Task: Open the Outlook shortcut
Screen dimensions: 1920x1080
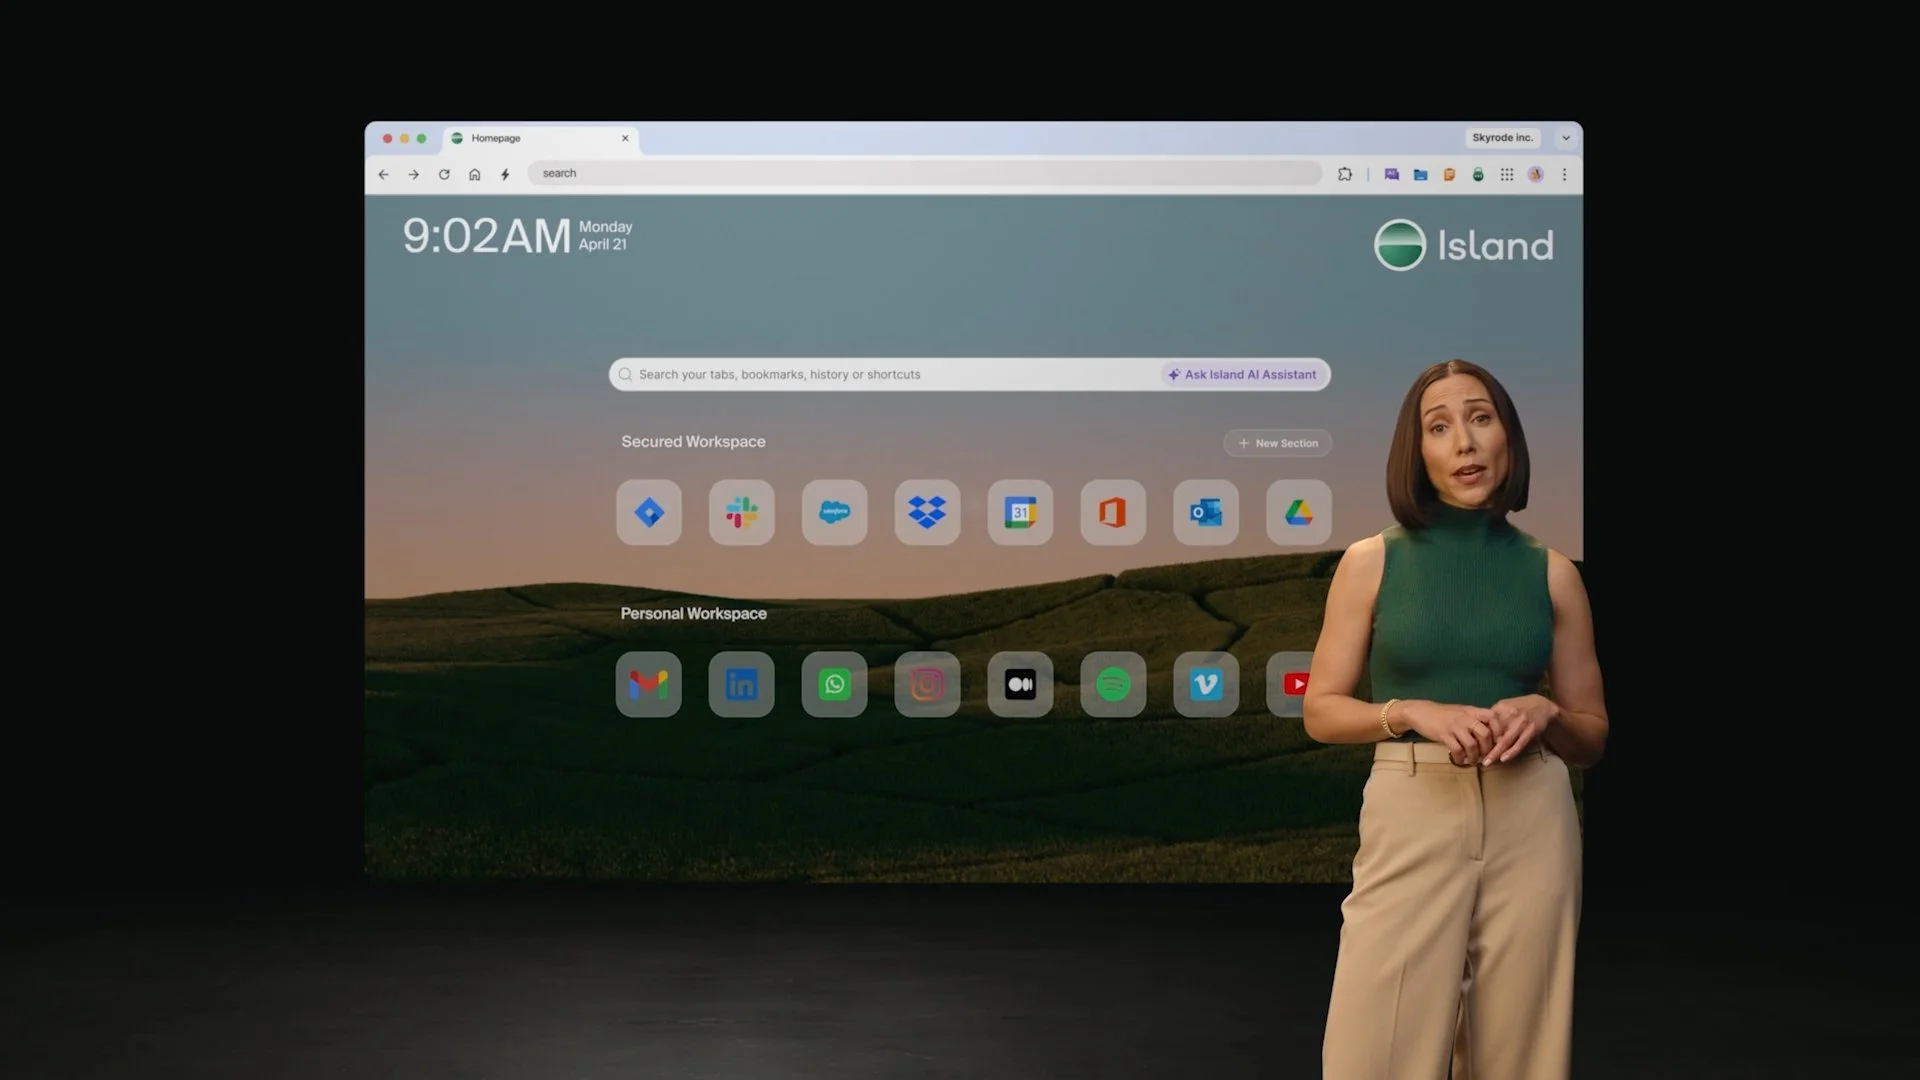Action: pos(1206,512)
